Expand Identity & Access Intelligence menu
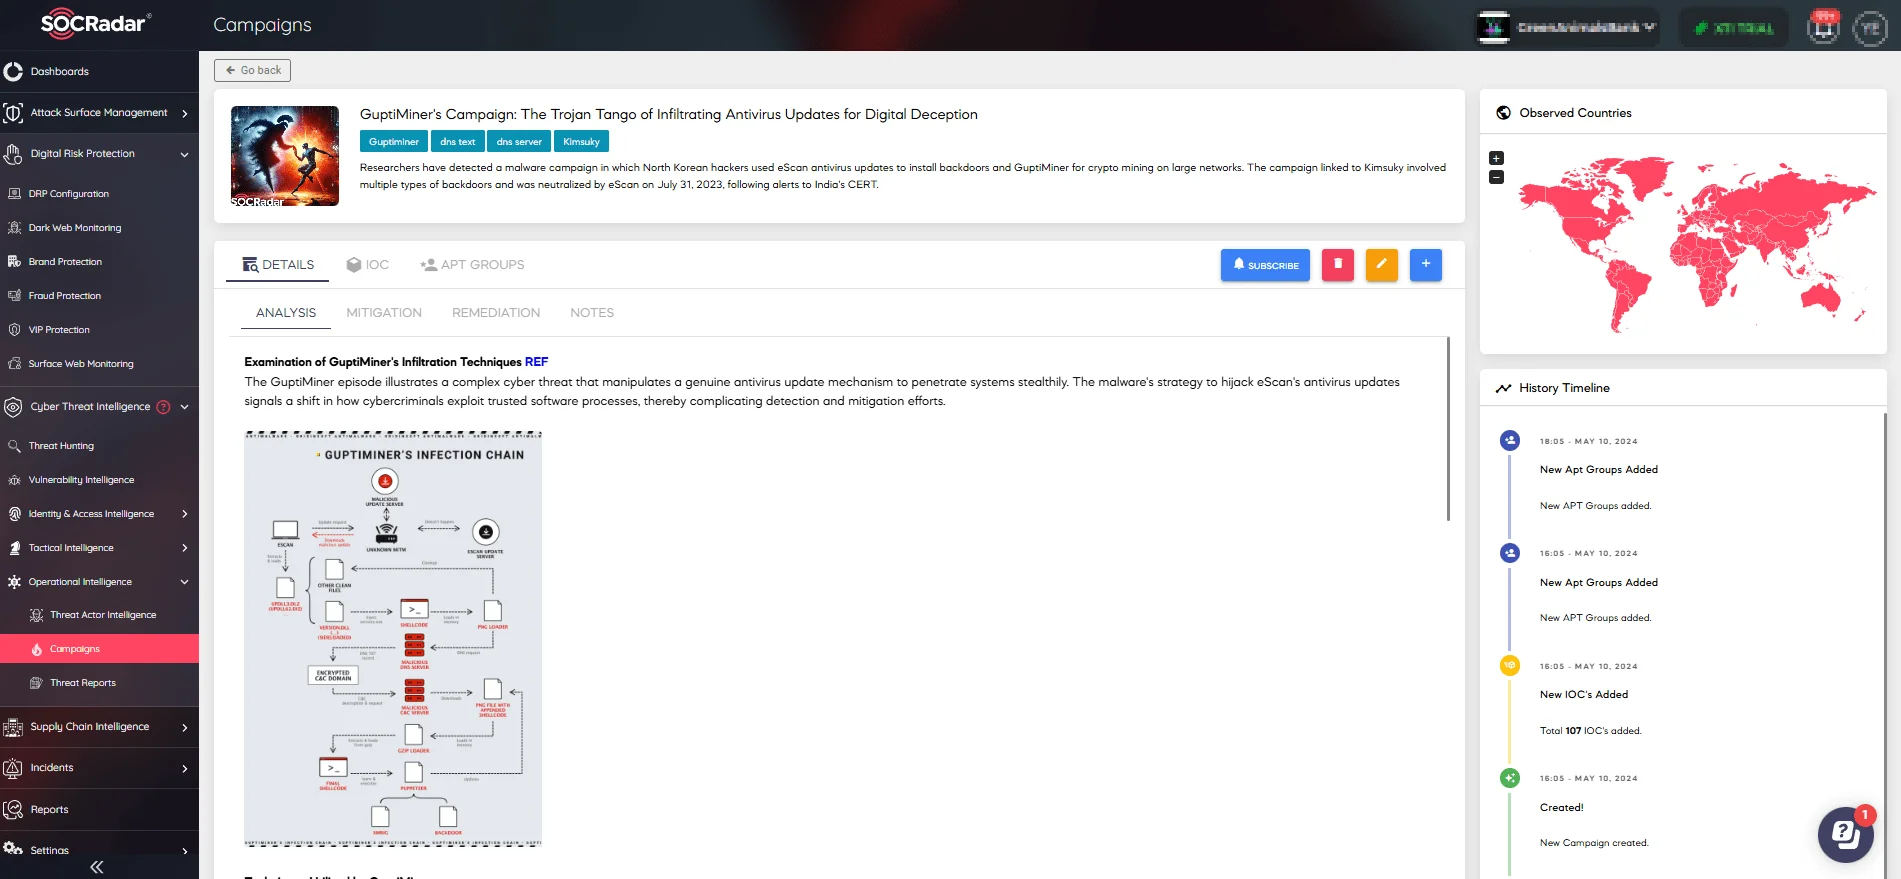The height and width of the screenshot is (879, 1901). click(99, 514)
